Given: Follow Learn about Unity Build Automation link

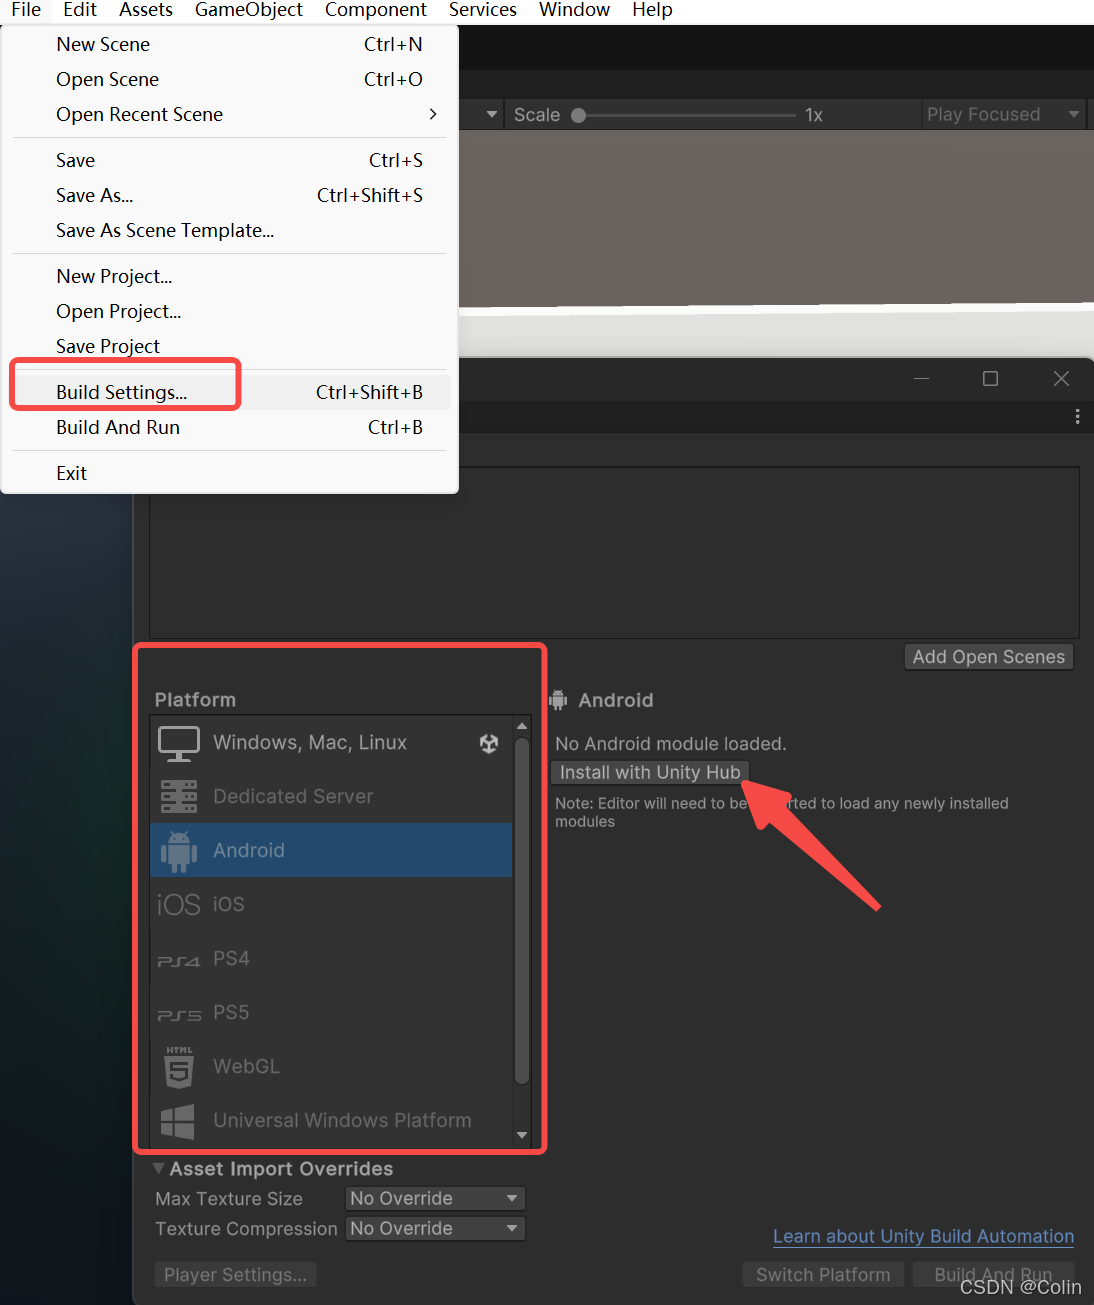Looking at the screenshot, I should 923,1236.
